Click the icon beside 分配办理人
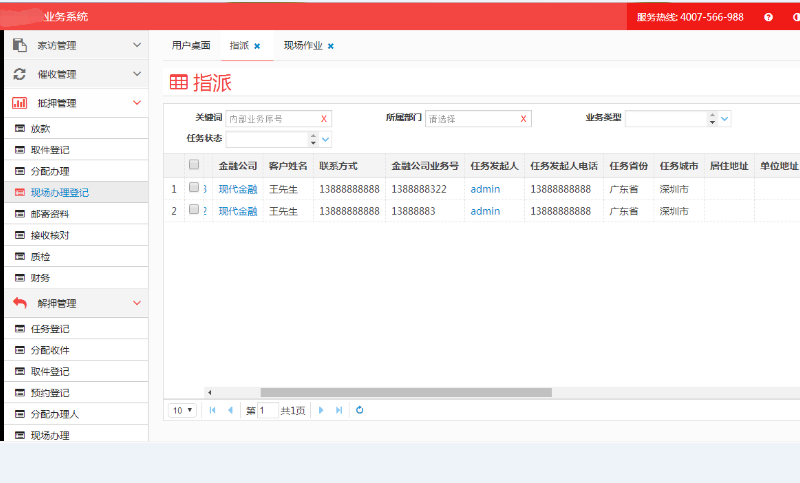This screenshot has height=483, width=800. coord(20,414)
